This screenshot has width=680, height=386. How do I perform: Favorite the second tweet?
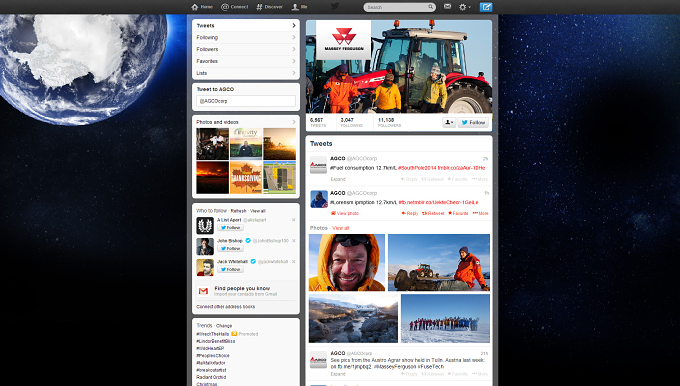coord(458,213)
